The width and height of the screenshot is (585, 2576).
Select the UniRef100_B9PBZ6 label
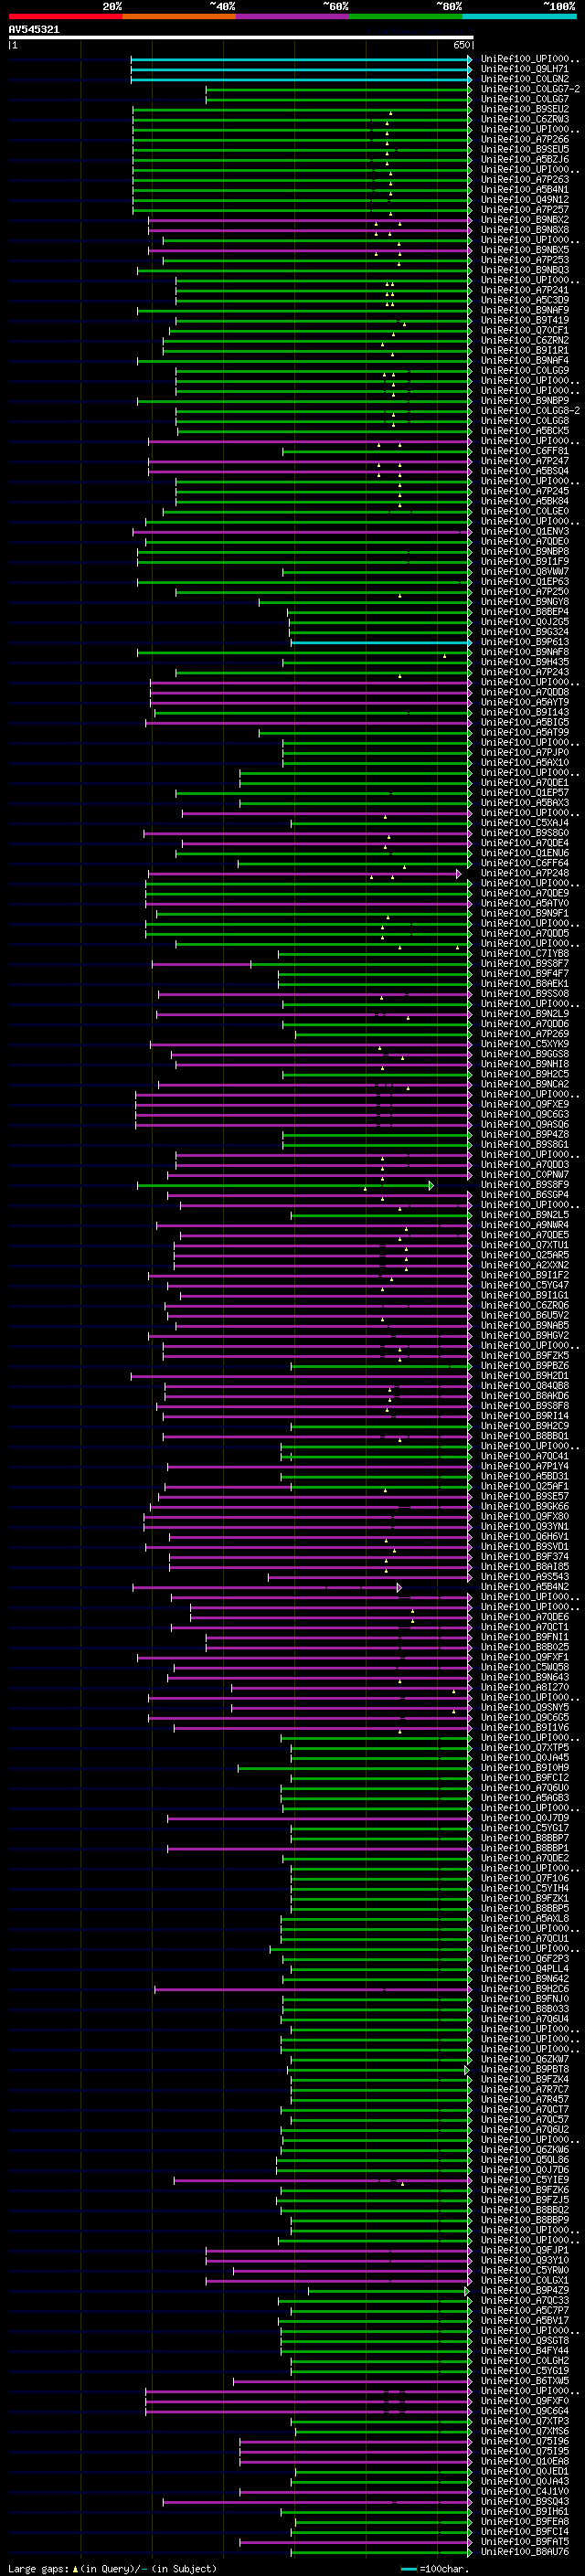point(525,1365)
